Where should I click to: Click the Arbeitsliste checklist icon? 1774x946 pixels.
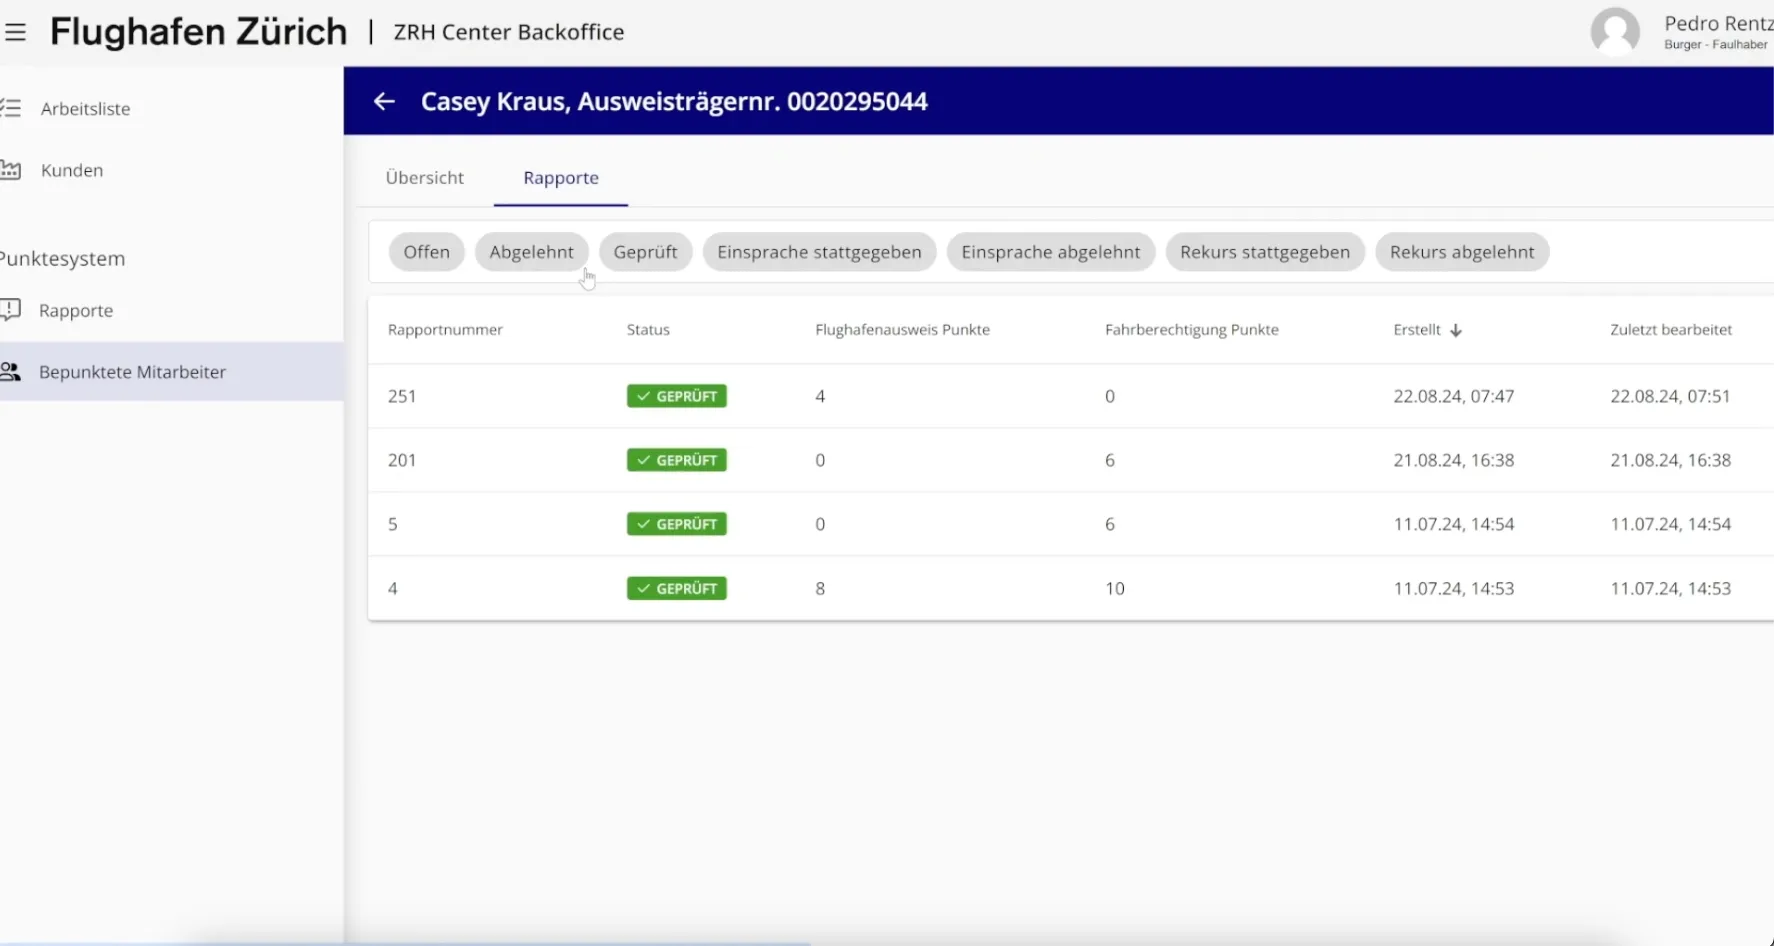[x=11, y=108]
